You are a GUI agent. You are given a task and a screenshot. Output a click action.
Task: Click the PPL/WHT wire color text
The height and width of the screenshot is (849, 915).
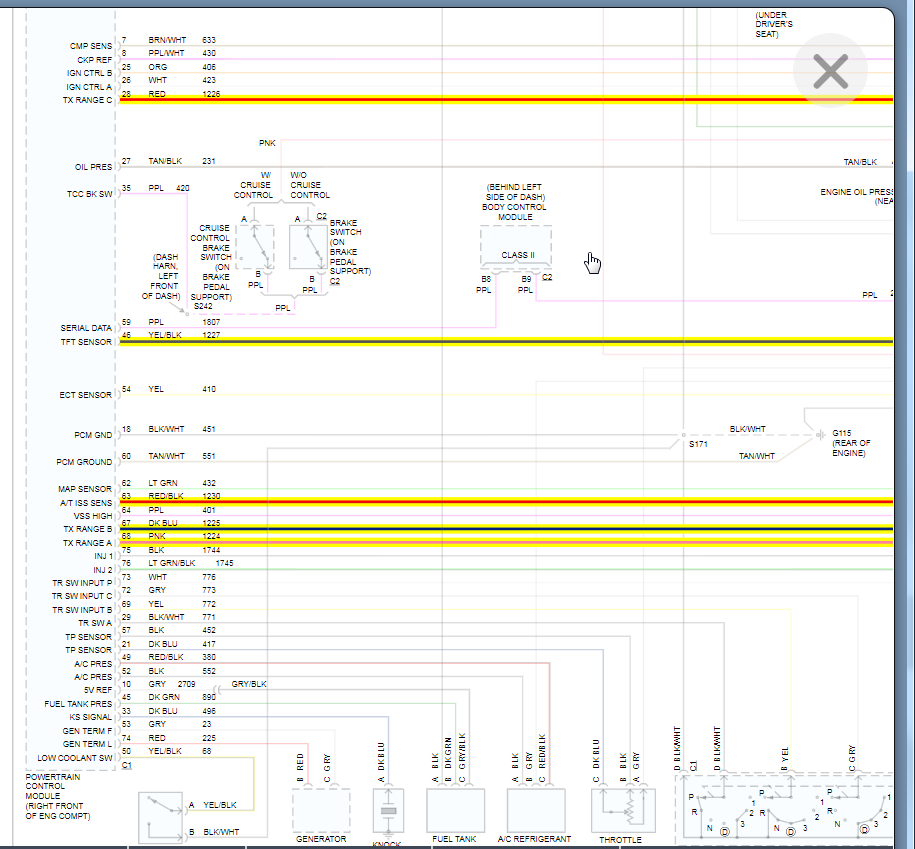(166, 53)
